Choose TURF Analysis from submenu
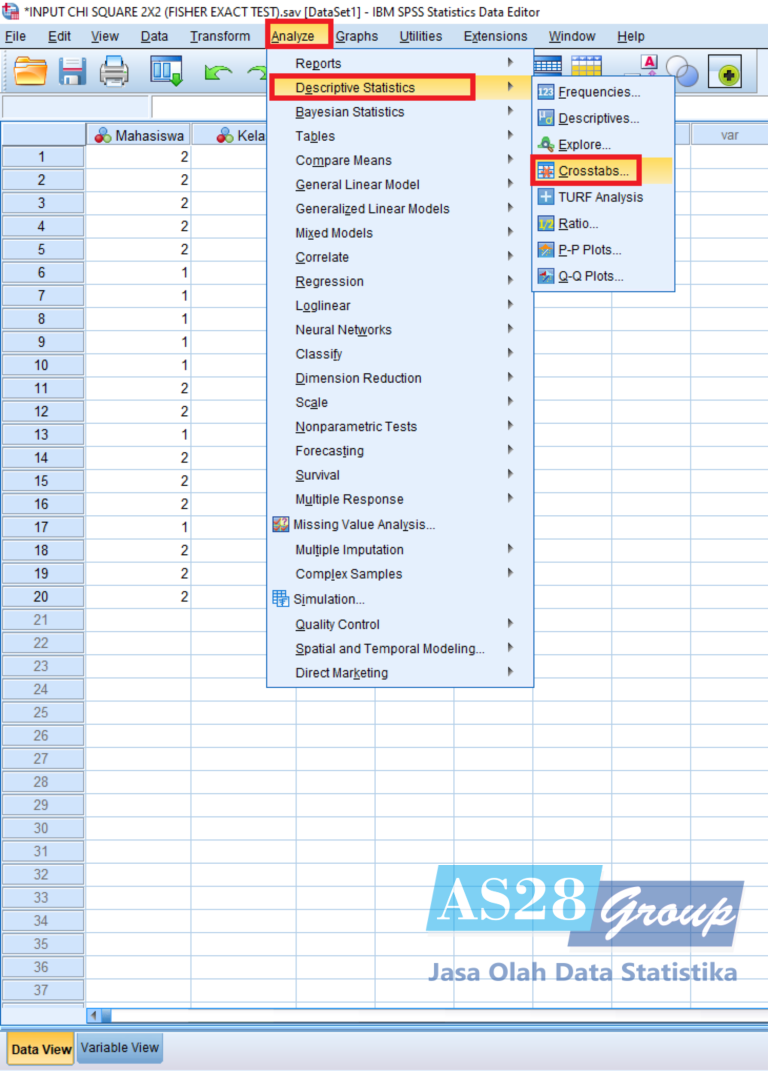The image size is (768, 1071). (x=600, y=197)
